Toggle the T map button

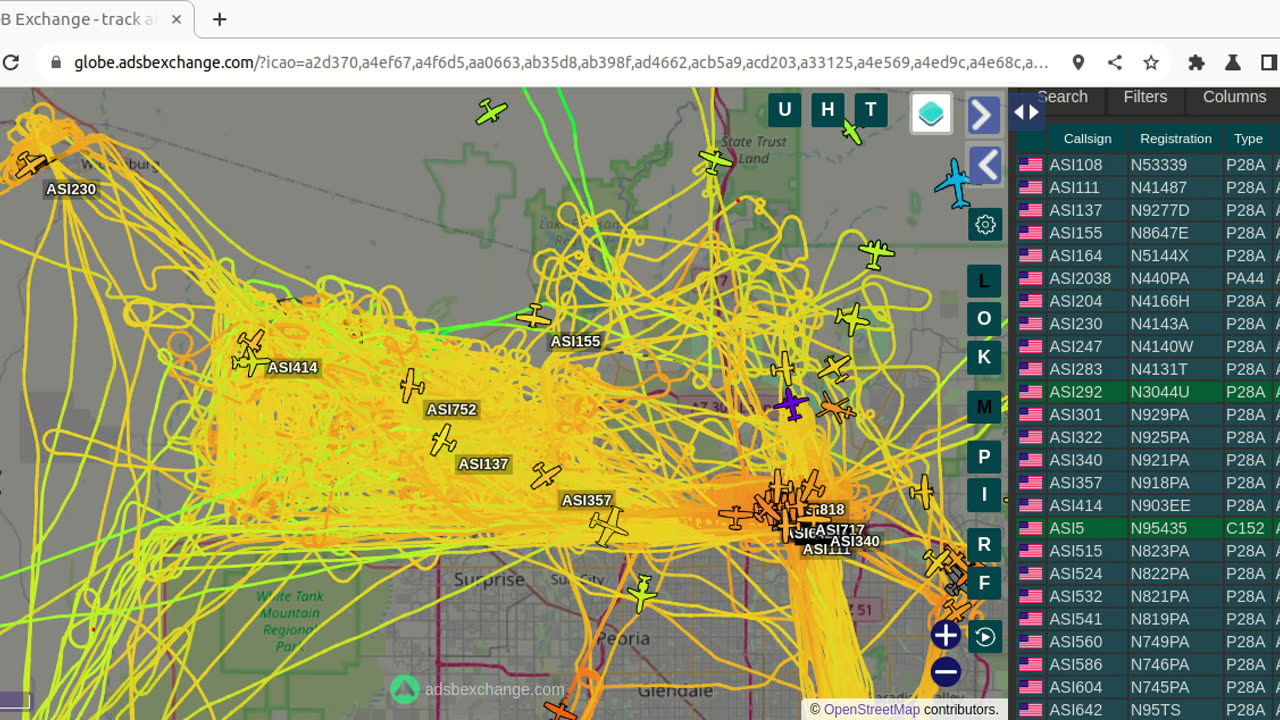[871, 110]
